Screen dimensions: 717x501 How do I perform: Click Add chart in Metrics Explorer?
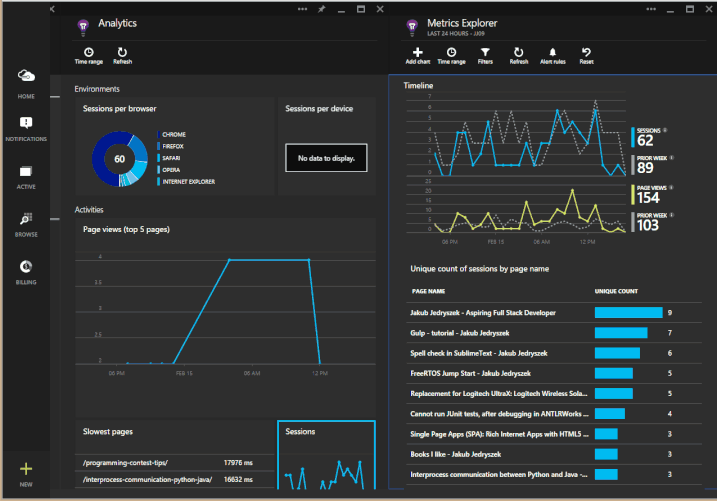pyautogui.click(x=417, y=54)
